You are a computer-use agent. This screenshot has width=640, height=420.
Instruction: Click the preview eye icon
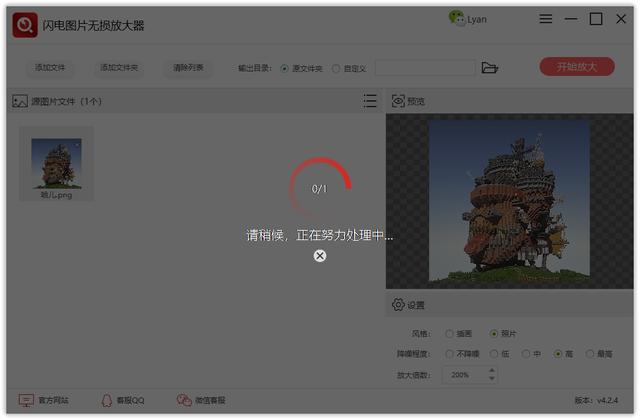(398, 101)
